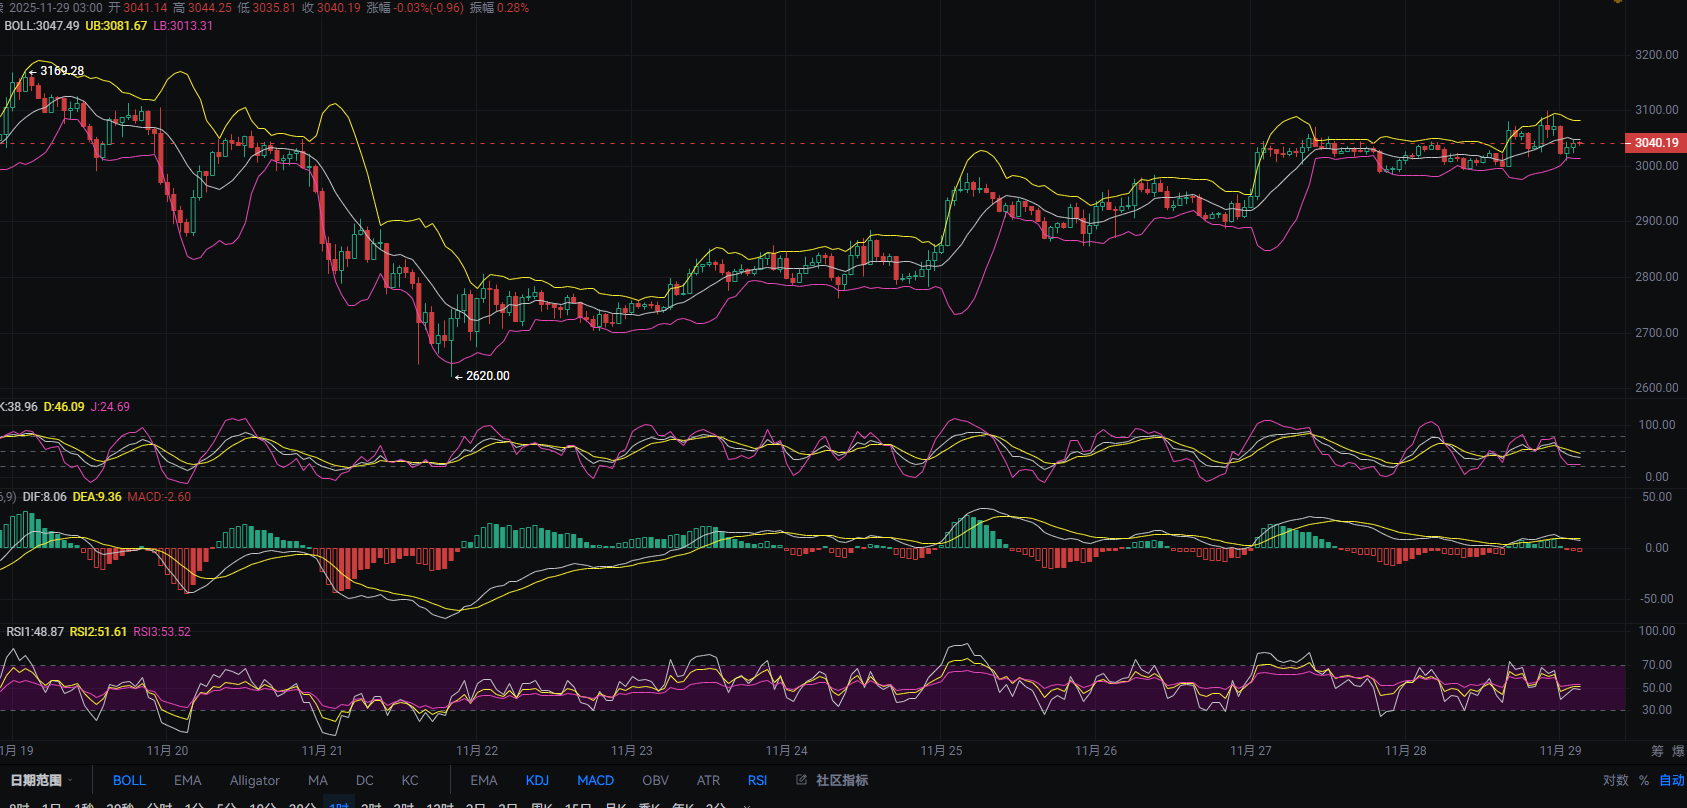This screenshot has height=808, width=1687.
Task: Click the 筹 chip distribution icon
Action: [x=1657, y=750]
